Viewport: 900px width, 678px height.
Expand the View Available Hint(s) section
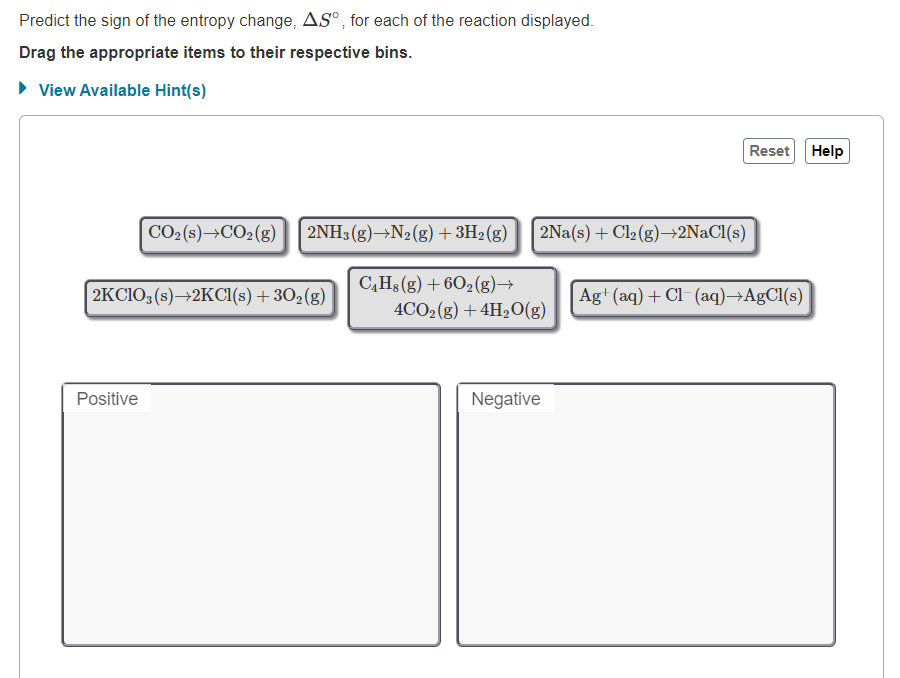(x=120, y=90)
